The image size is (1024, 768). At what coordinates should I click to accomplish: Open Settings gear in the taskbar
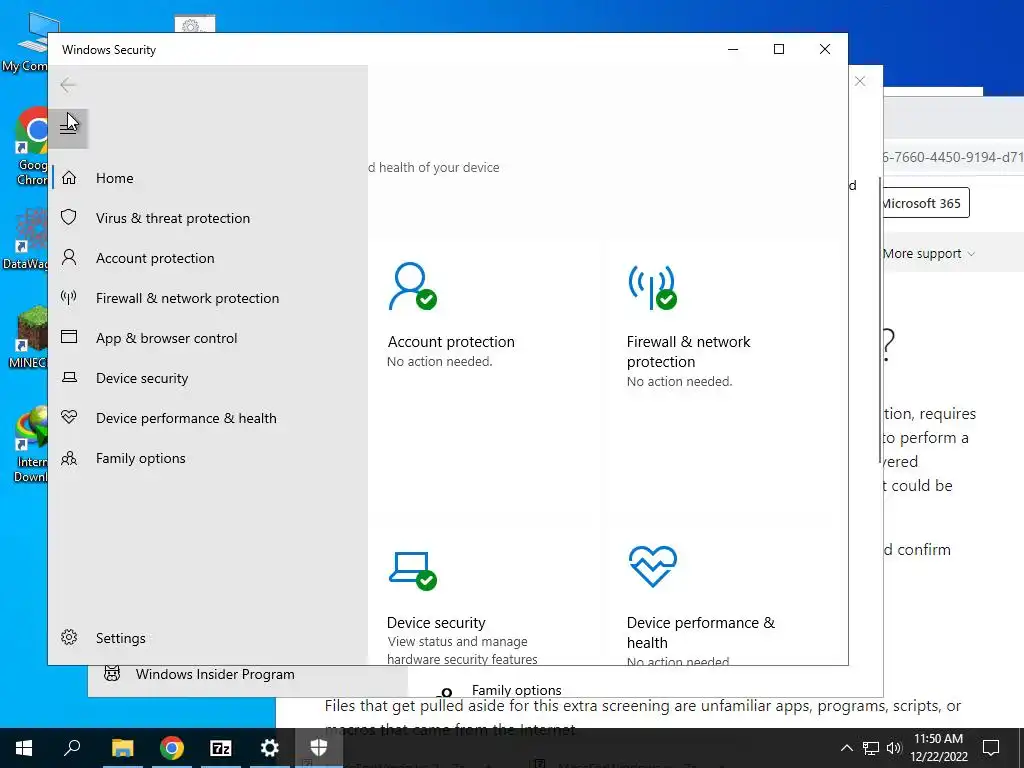pyautogui.click(x=269, y=748)
